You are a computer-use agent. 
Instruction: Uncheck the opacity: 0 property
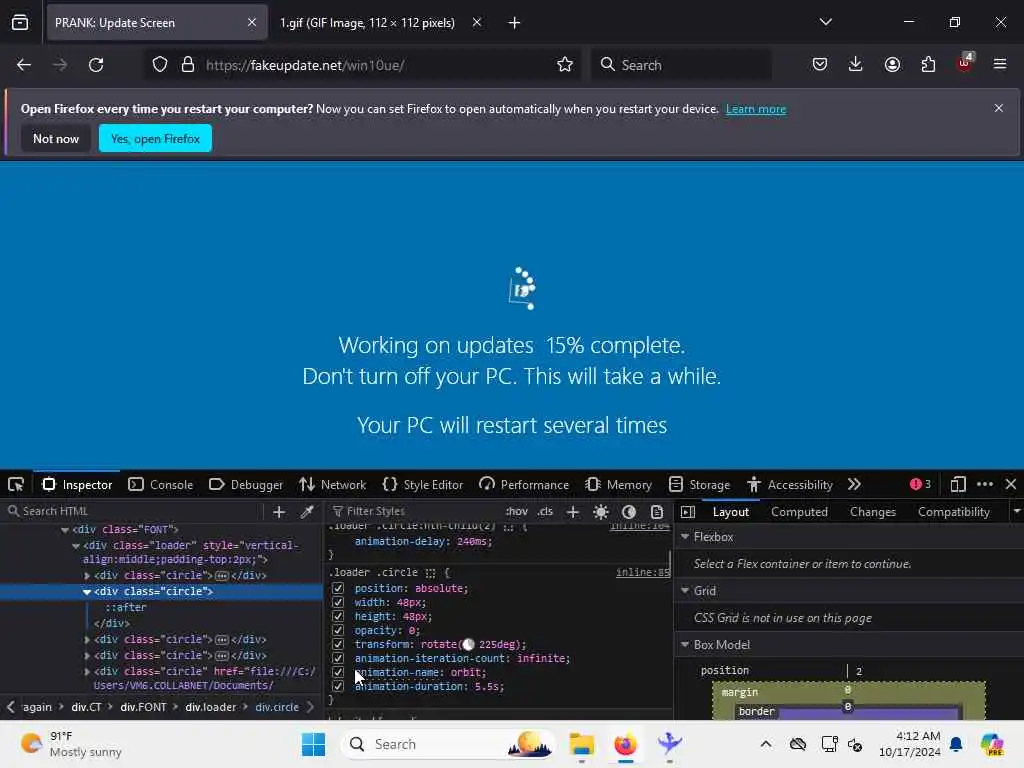coord(338,630)
